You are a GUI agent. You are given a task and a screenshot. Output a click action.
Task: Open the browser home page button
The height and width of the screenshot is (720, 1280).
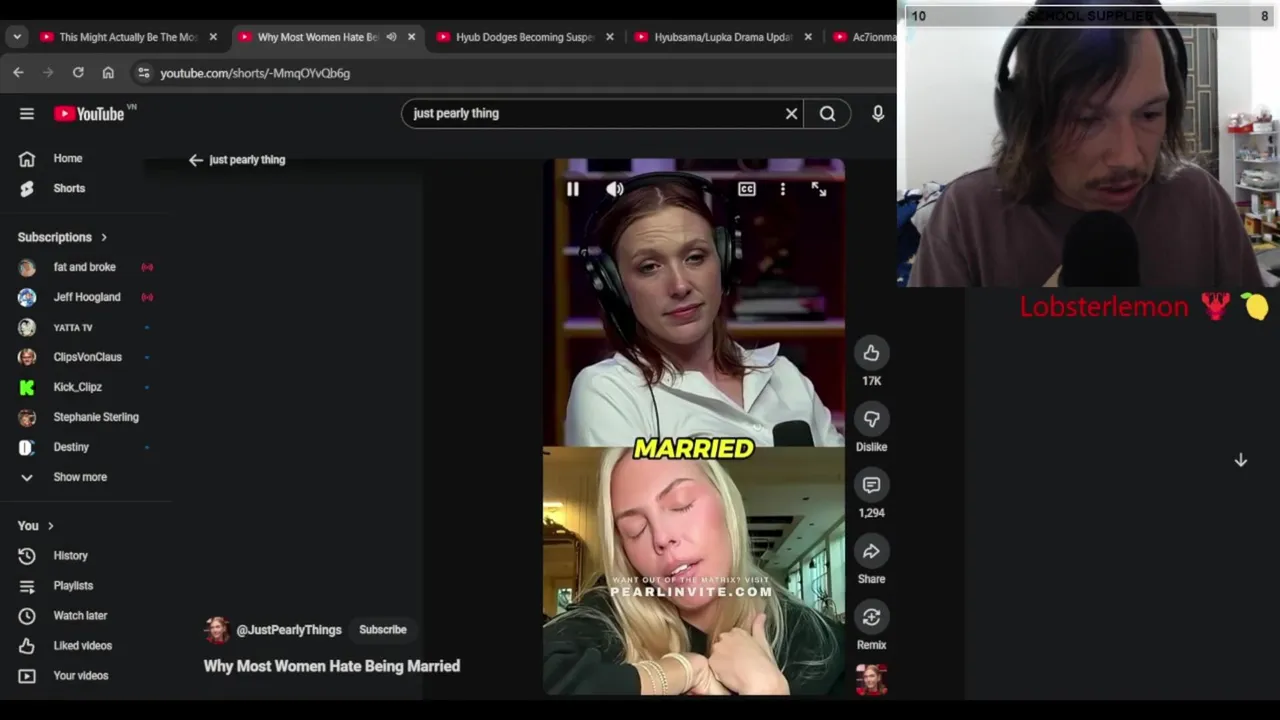[x=108, y=73]
